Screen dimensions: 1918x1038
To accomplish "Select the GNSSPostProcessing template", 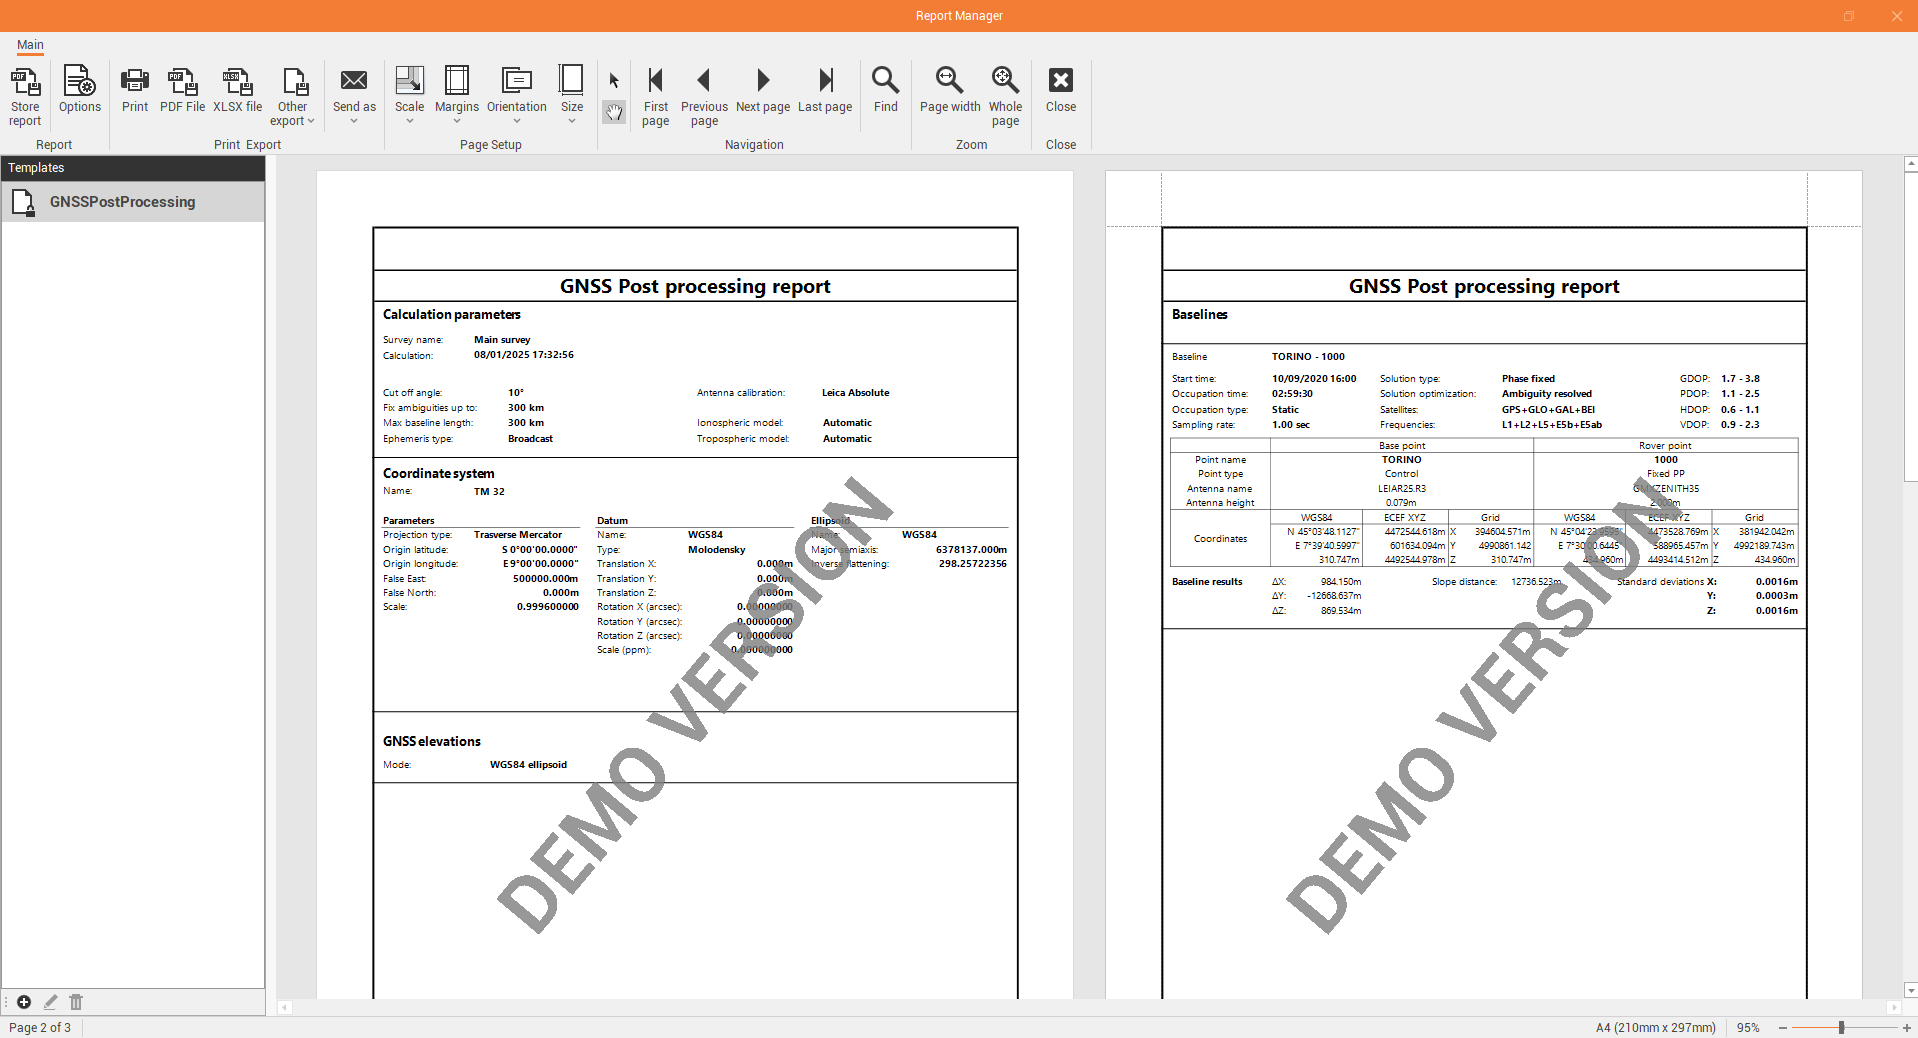I will tap(122, 202).
